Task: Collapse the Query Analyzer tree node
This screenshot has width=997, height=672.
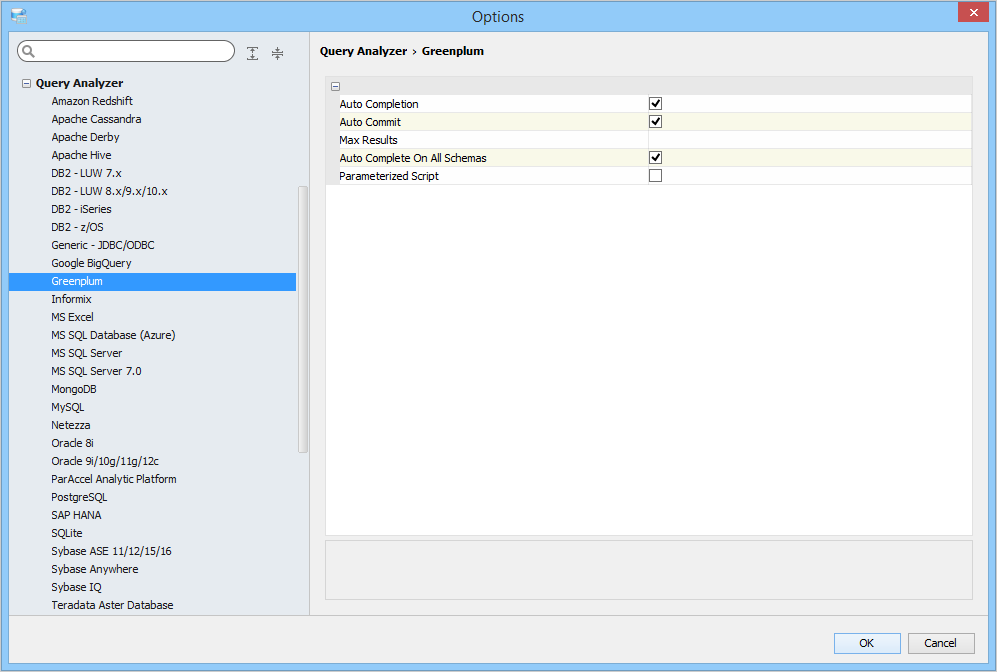Action: pyautogui.click(x=26, y=83)
